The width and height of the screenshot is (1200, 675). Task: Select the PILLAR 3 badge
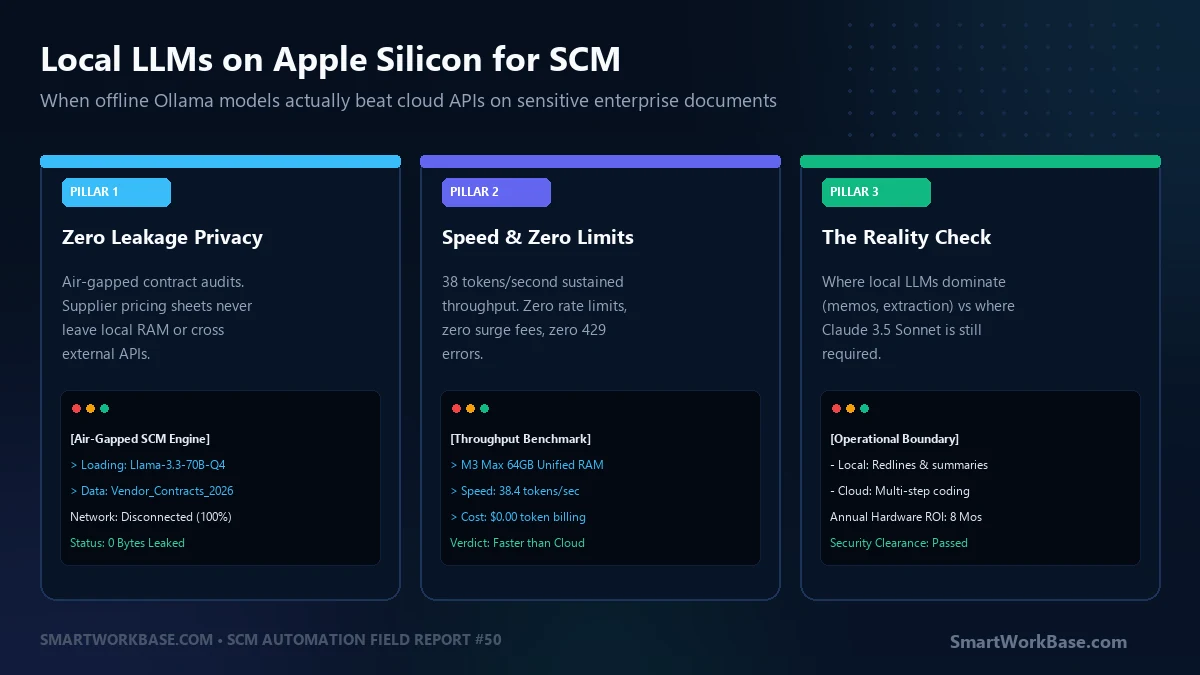pyautogui.click(x=876, y=192)
